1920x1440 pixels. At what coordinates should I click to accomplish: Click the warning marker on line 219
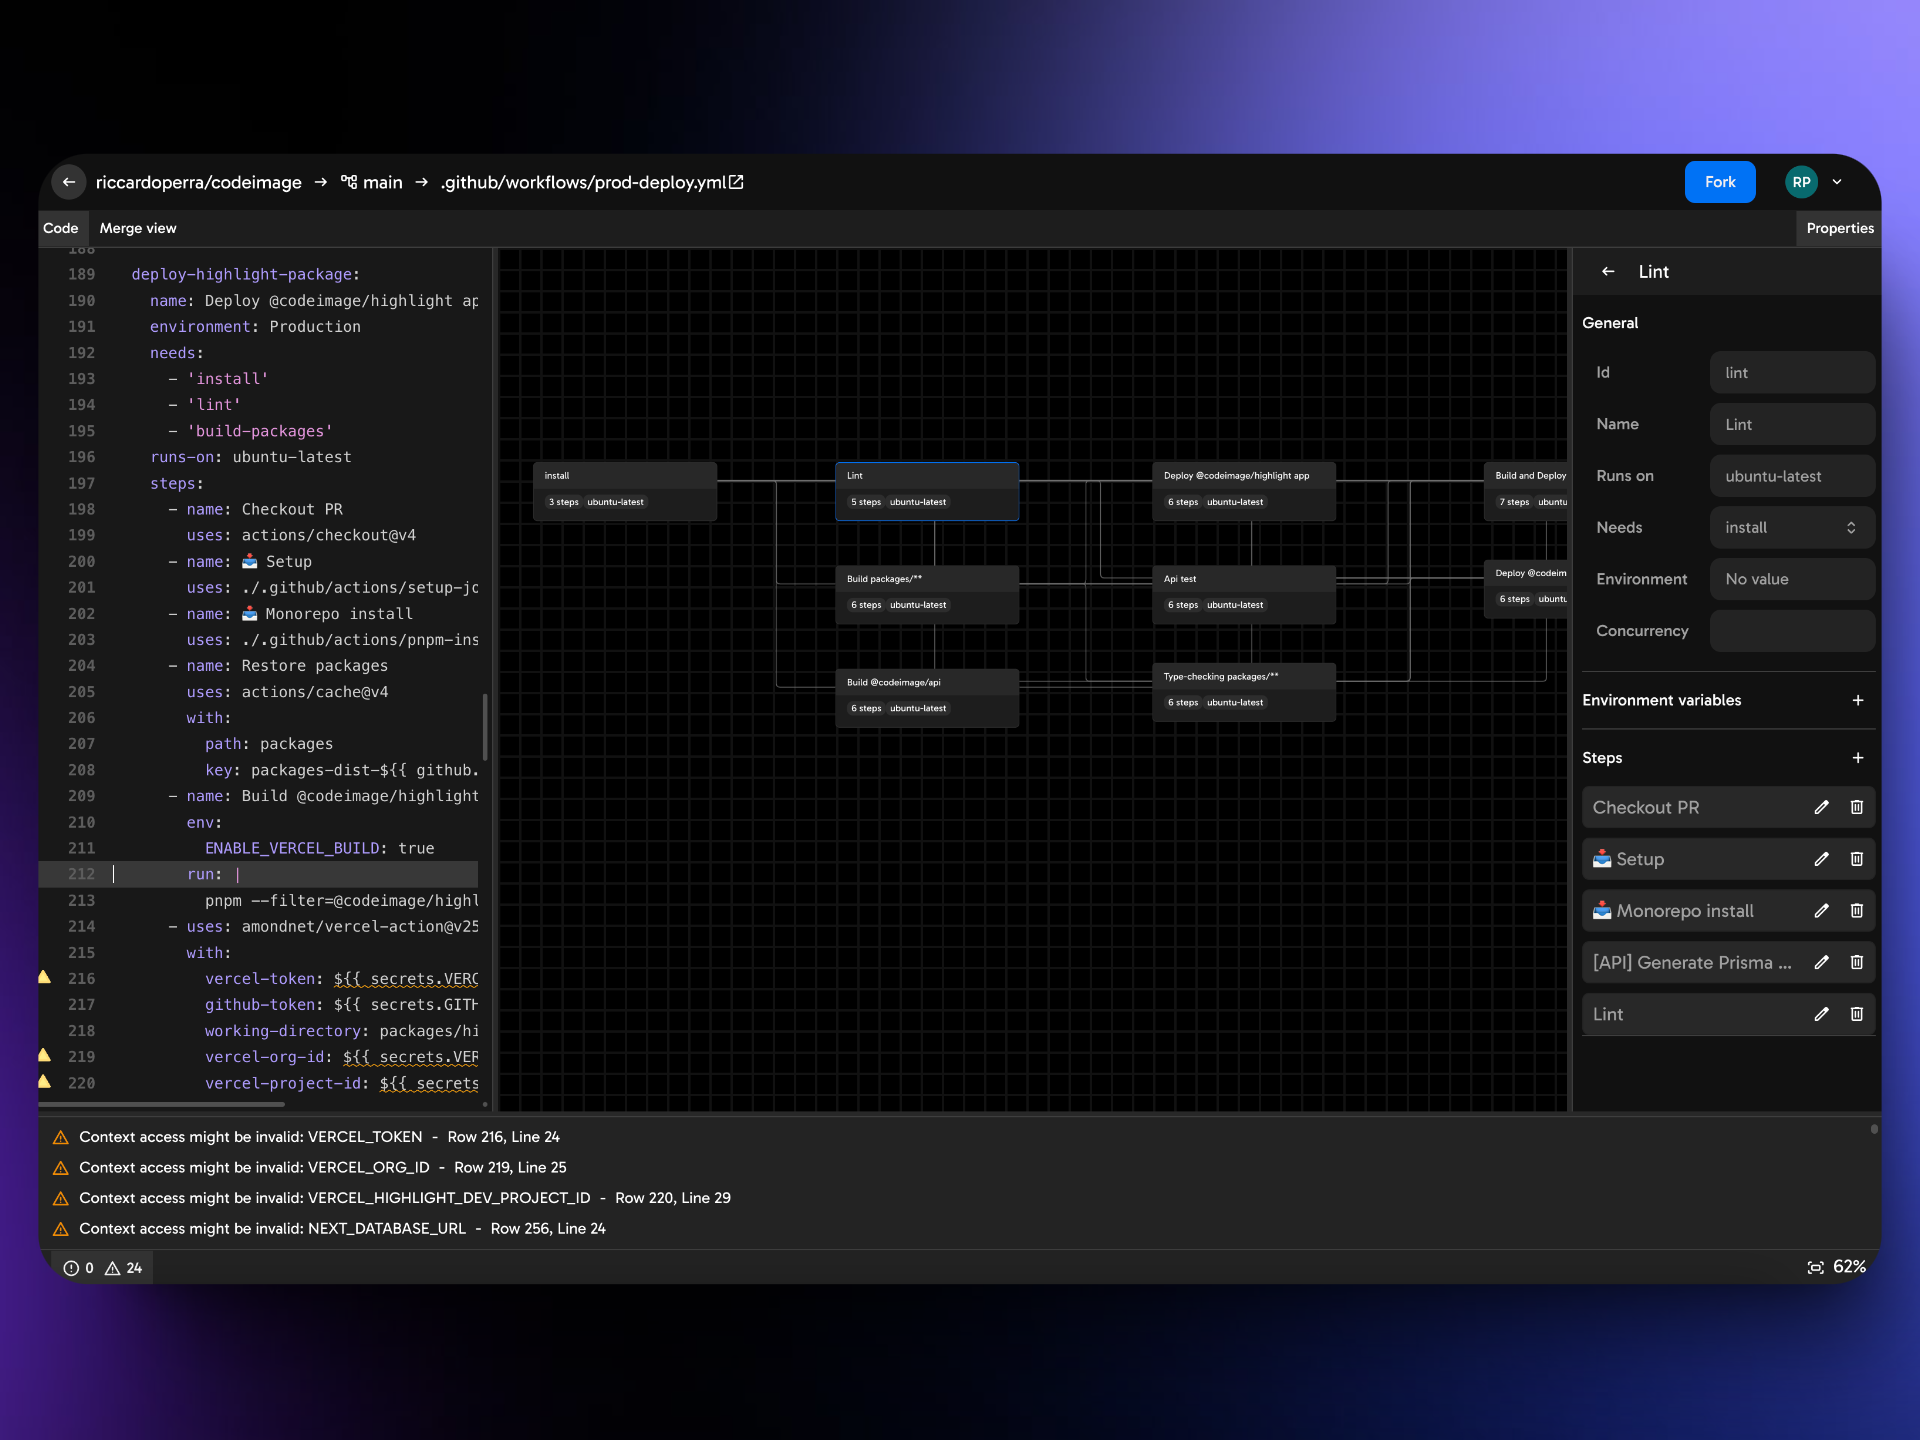[x=44, y=1055]
